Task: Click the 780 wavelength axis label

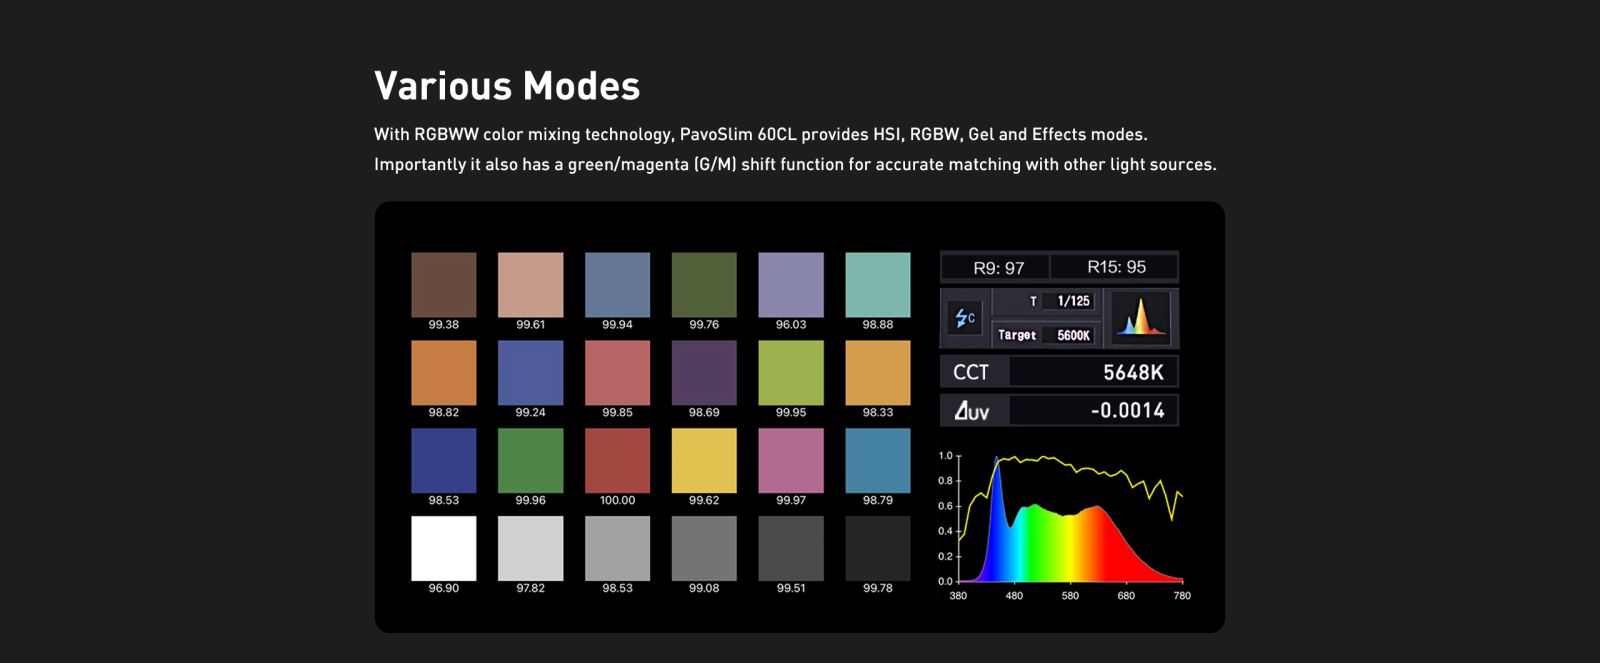Action: click(x=1182, y=596)
